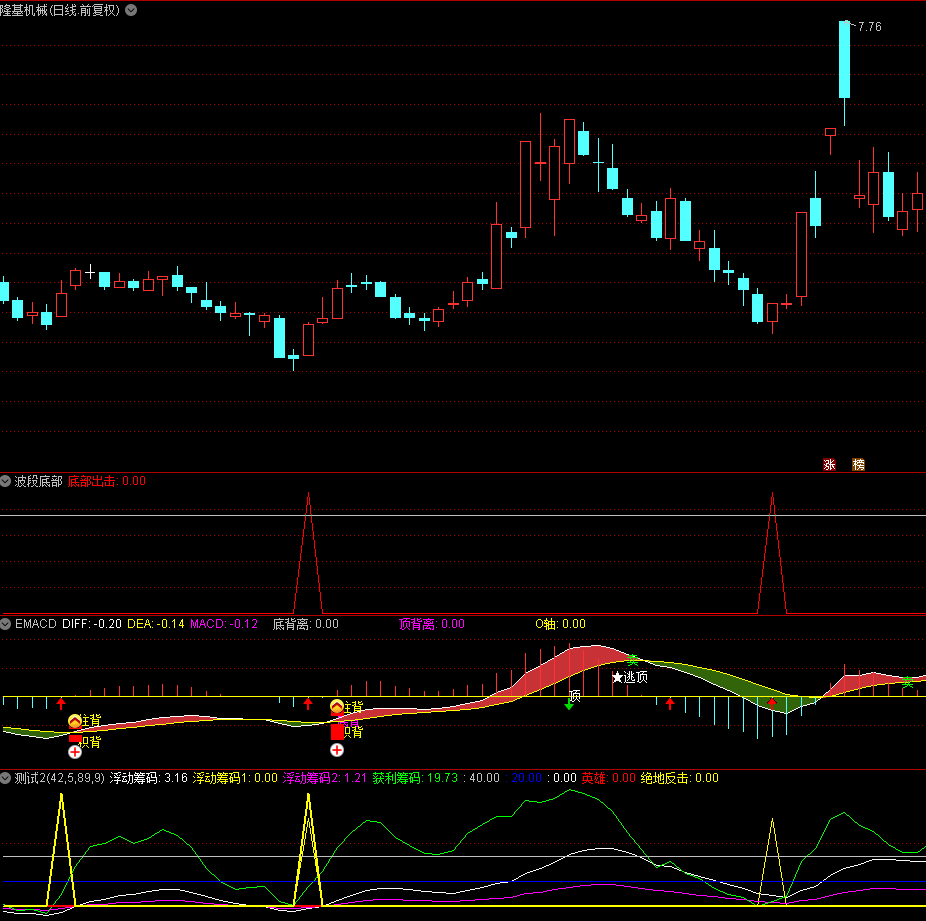This screenshot has height=921, width=926.
Task: Click the 波段底部 indicator name
Action: click(x=38, y=481)
